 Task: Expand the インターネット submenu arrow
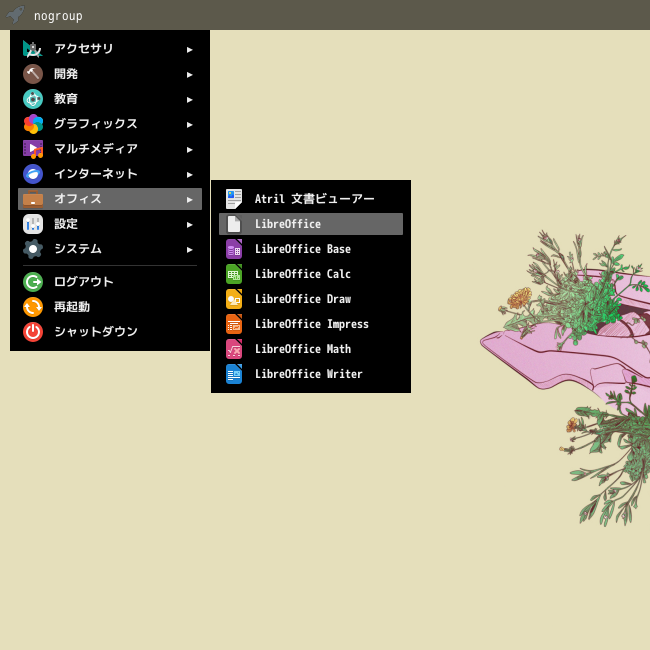189,175
